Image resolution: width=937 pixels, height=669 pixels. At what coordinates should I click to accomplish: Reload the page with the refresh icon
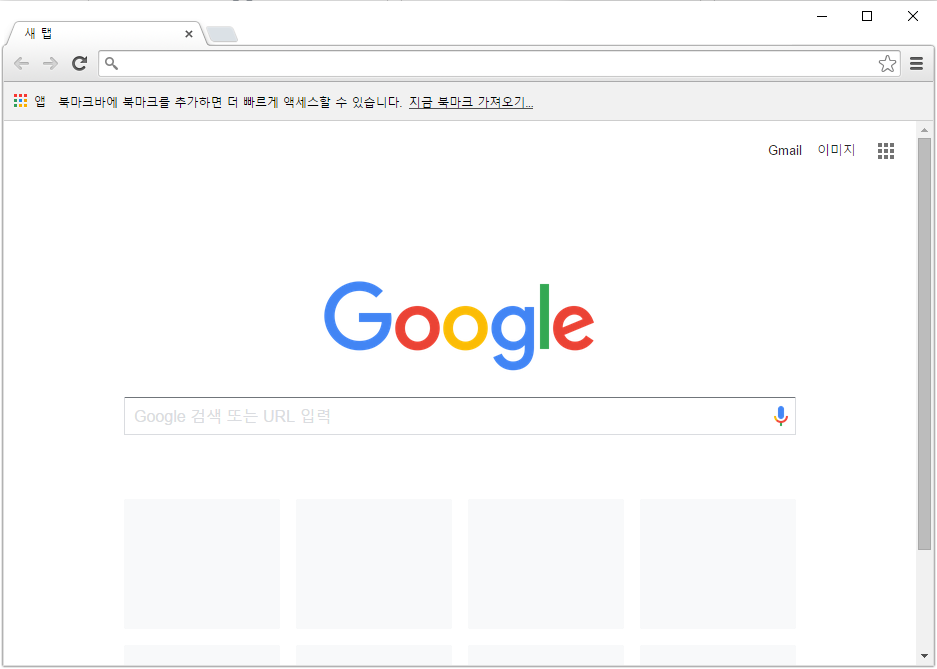(79, 64)
